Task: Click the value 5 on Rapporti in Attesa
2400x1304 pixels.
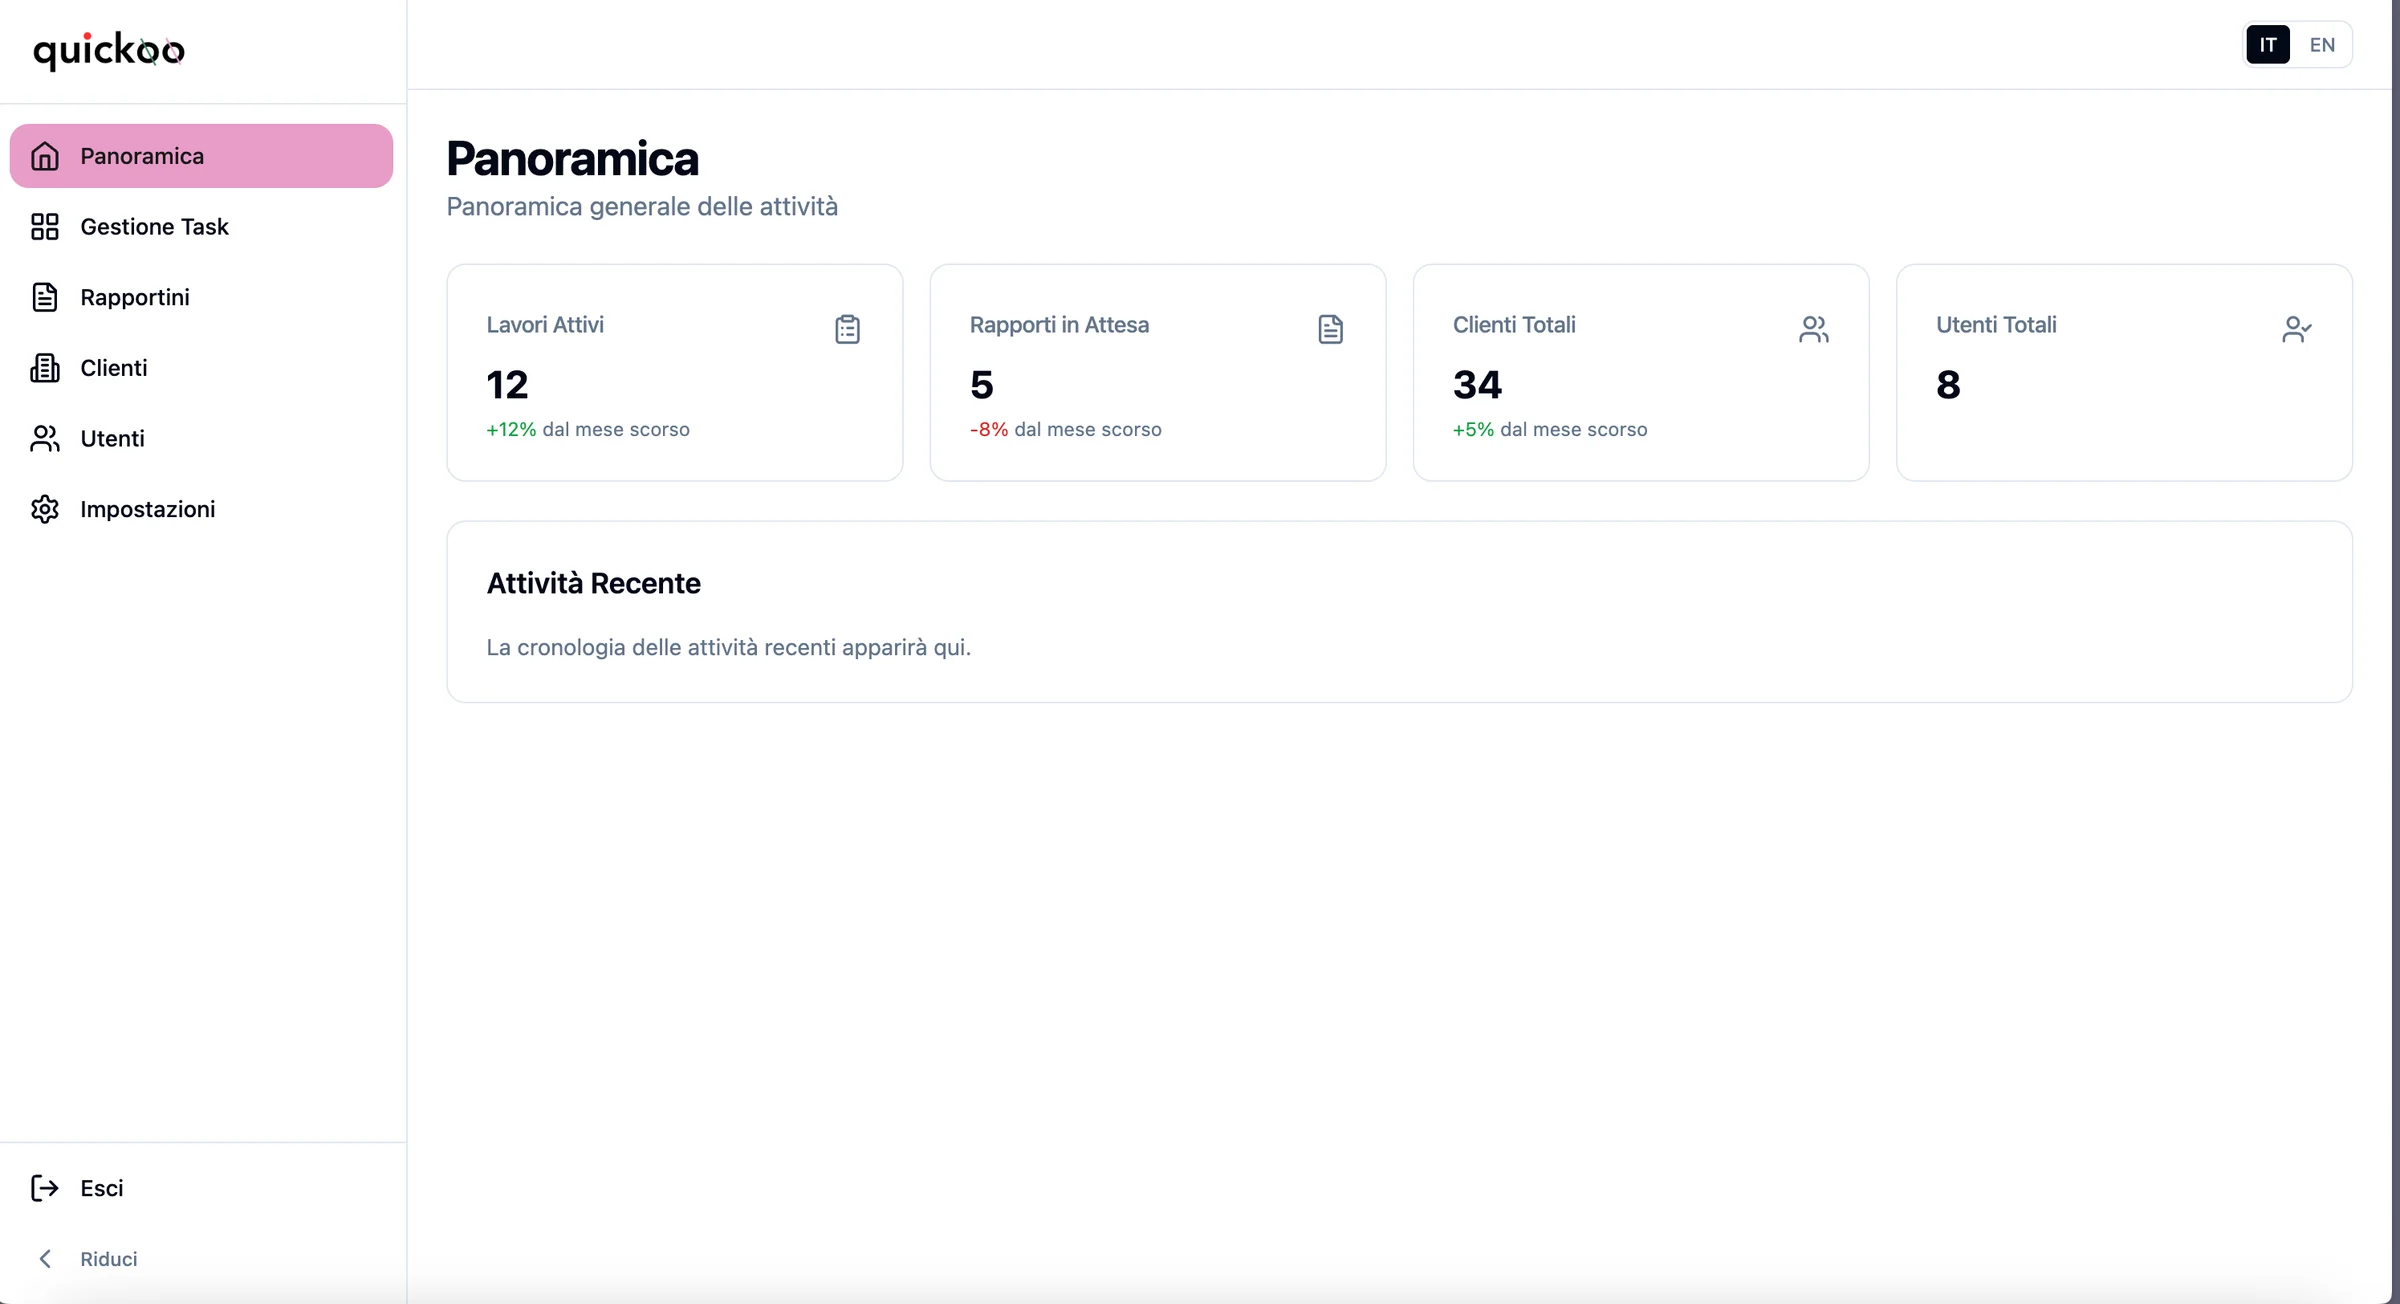Action: [x=981, y=385]
